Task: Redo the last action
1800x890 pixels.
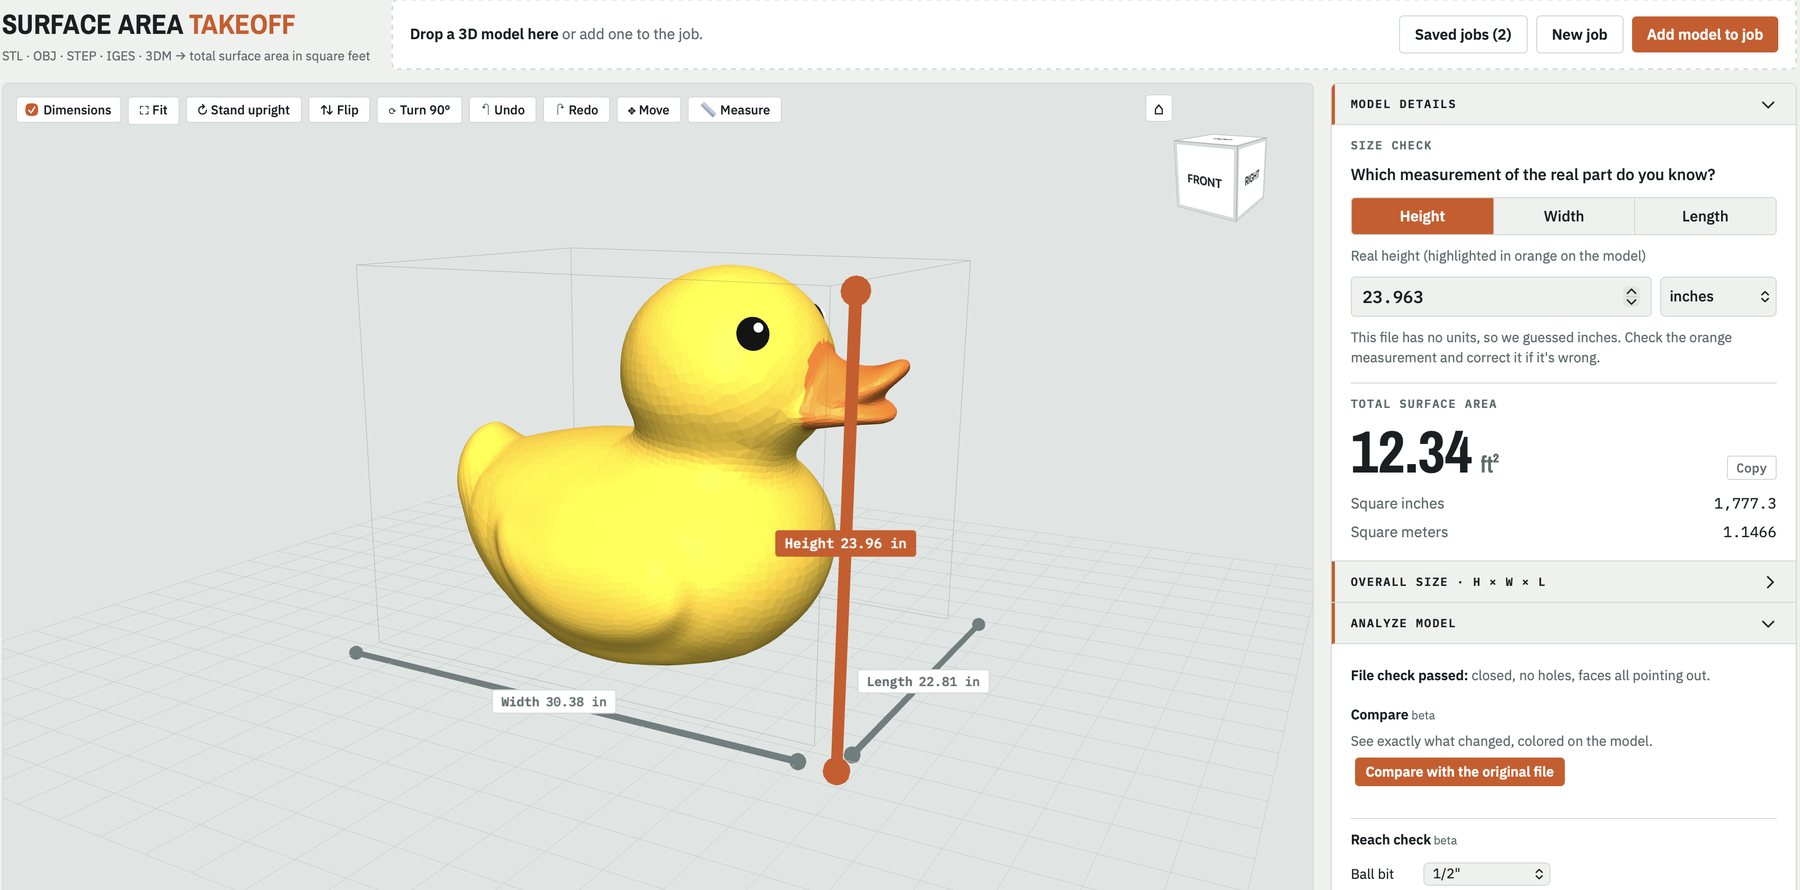Action: click(x=576, y=110)
